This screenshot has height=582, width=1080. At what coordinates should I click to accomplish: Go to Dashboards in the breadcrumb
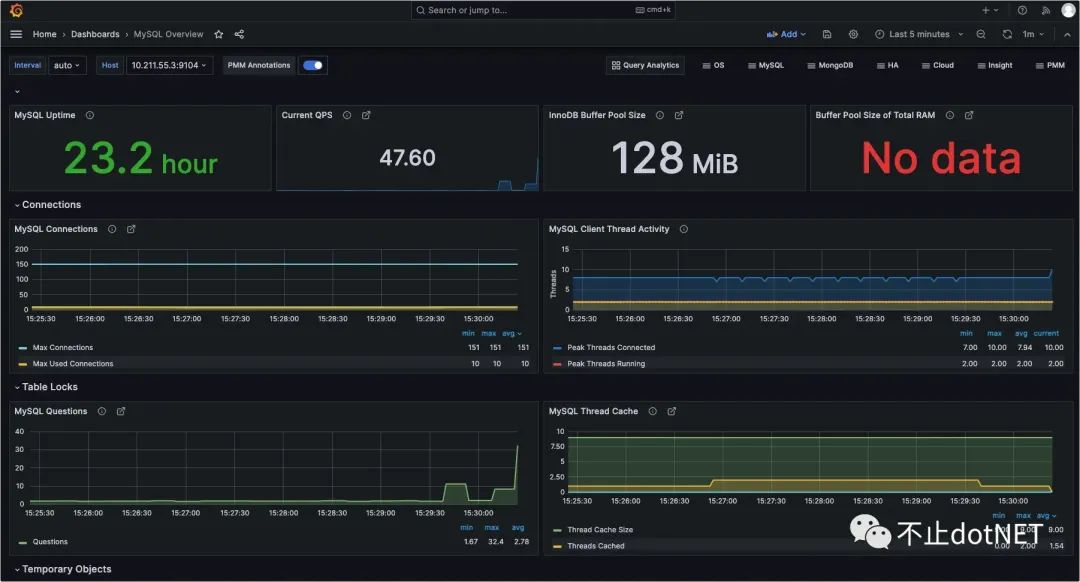(95, 34)
